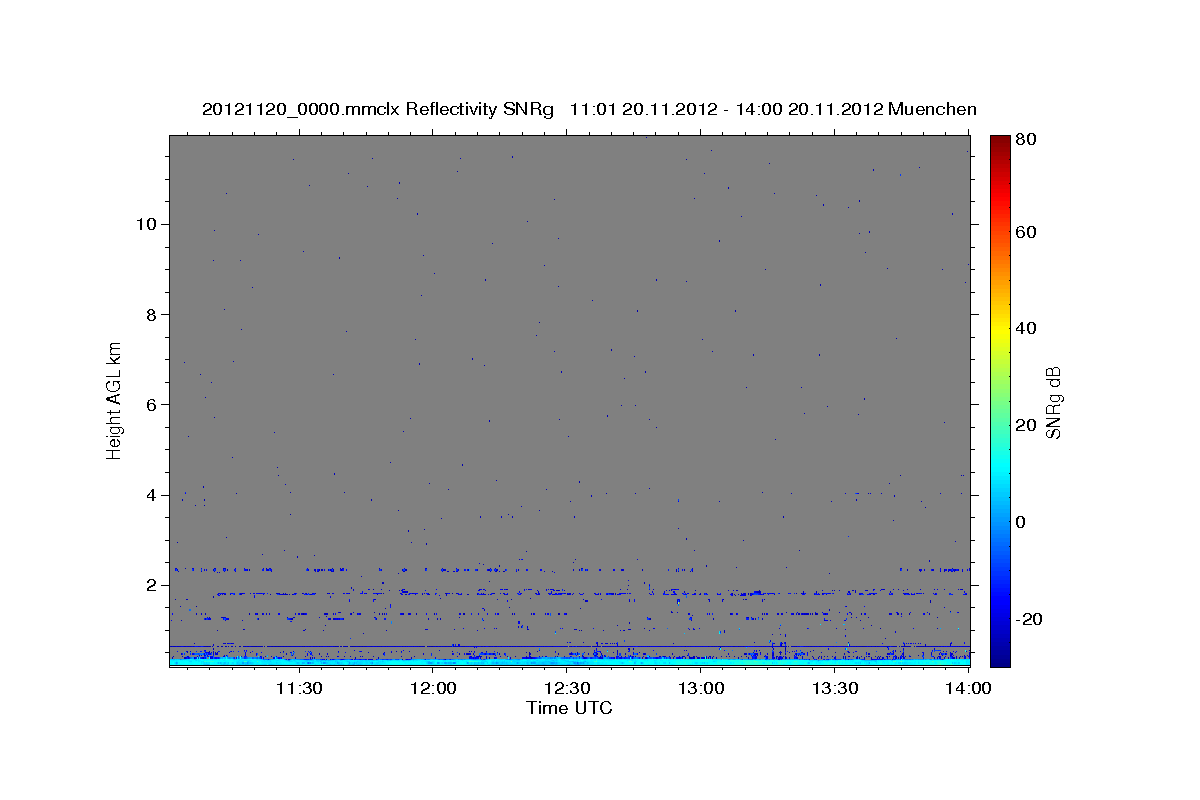Click the 11:30 time axis label
Image resolution: width=1200 pixels, height=800 pixels.
tap(298, 688)
